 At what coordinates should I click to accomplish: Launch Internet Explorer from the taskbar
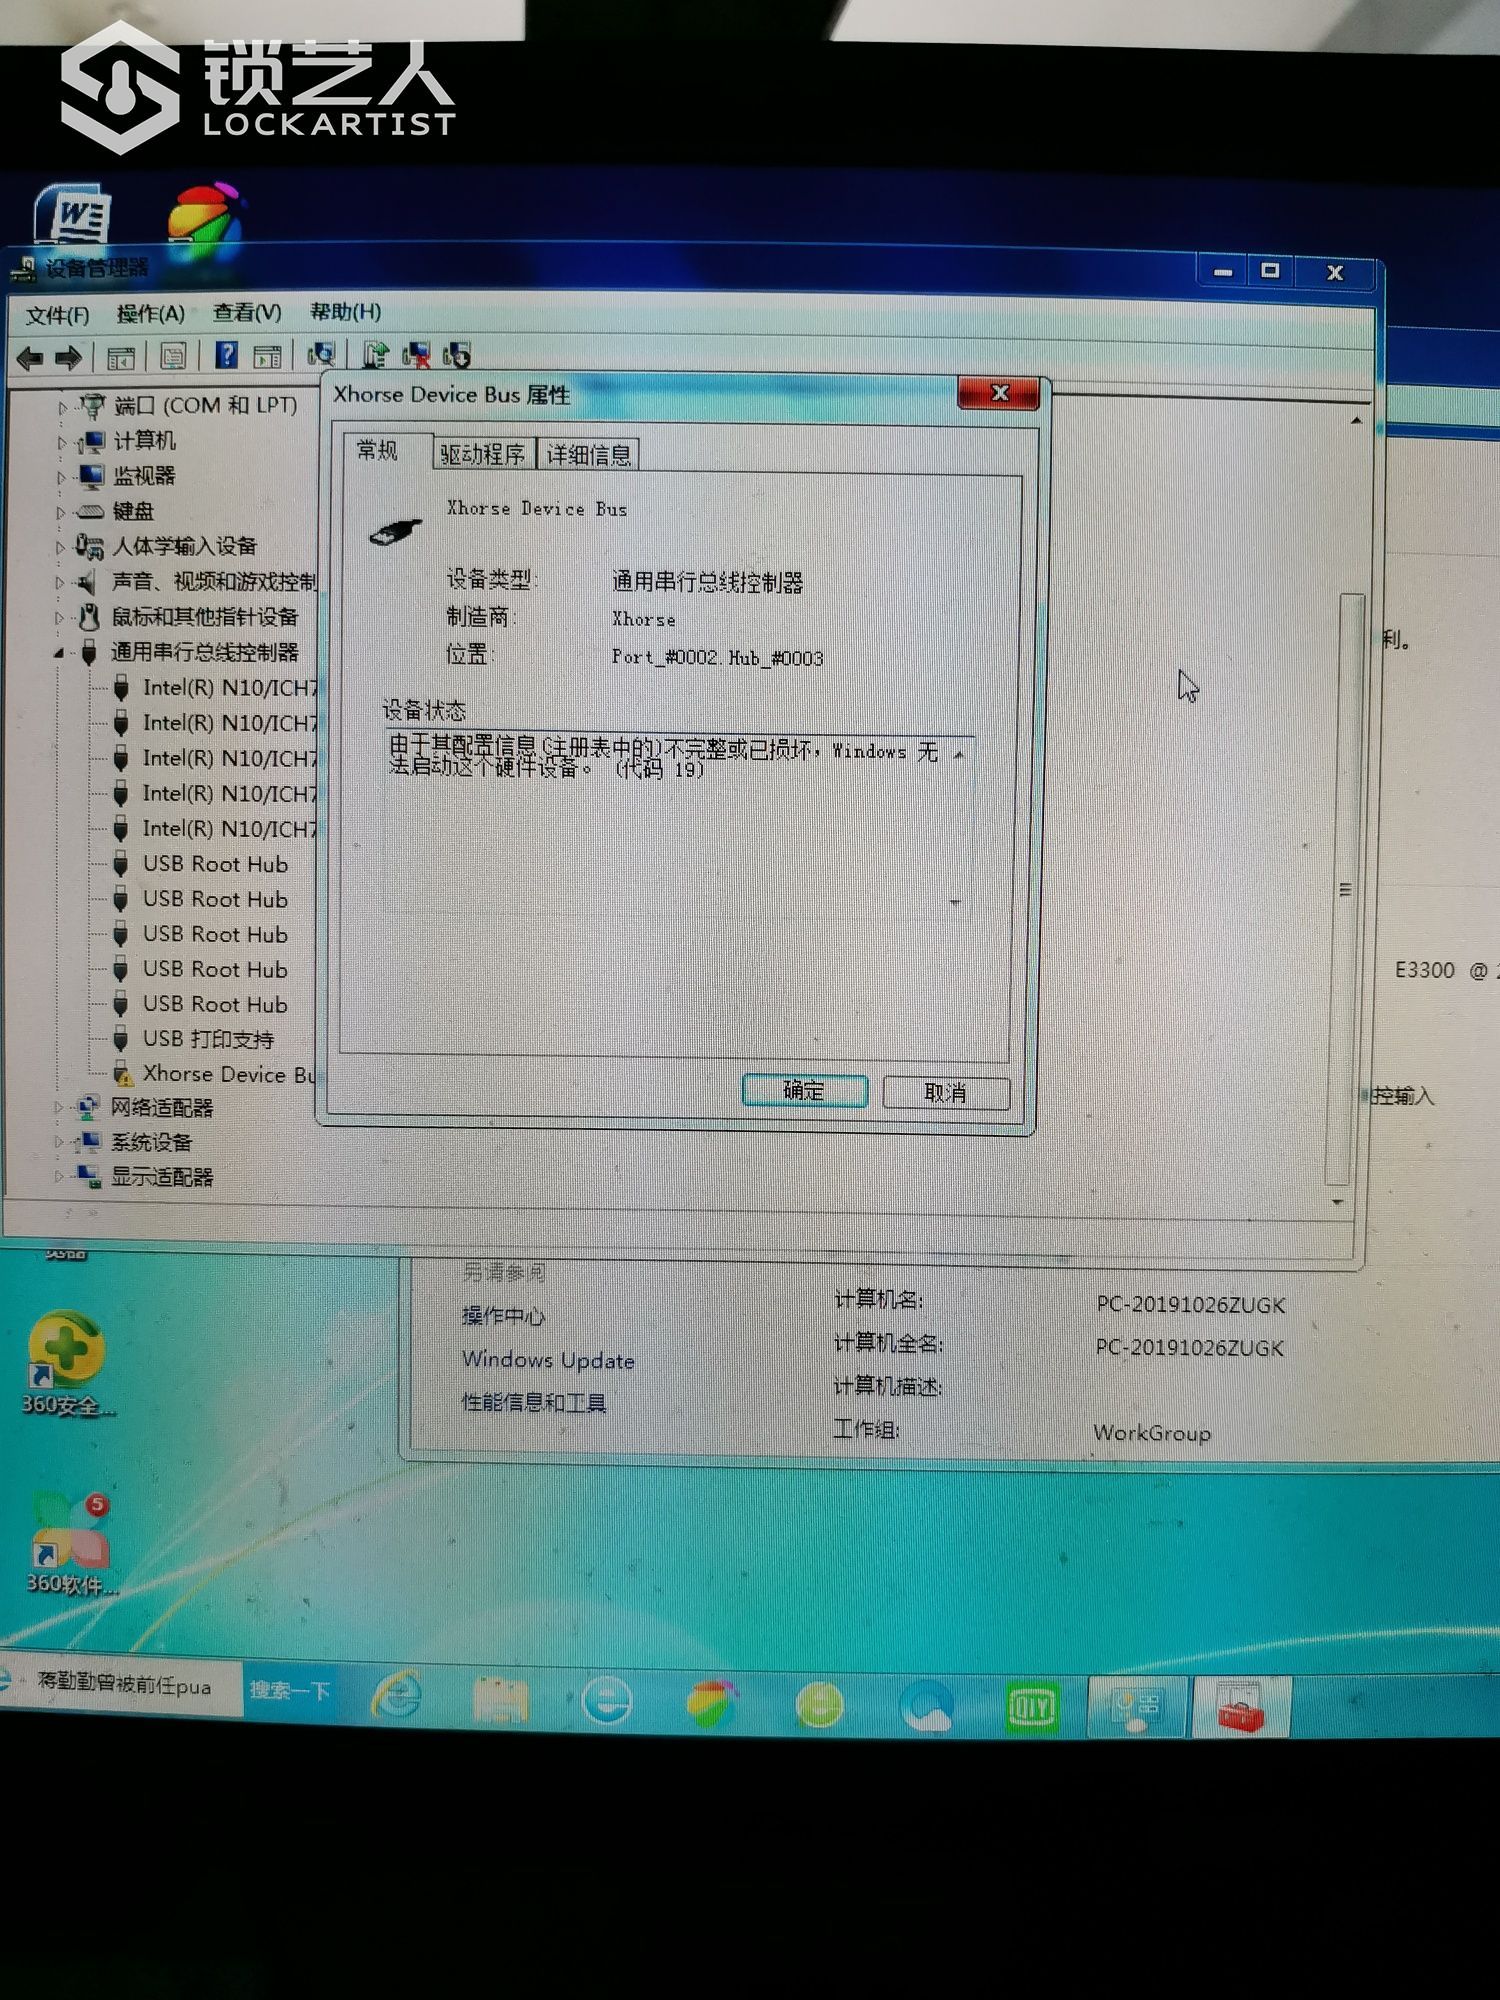click(396, 1696)
